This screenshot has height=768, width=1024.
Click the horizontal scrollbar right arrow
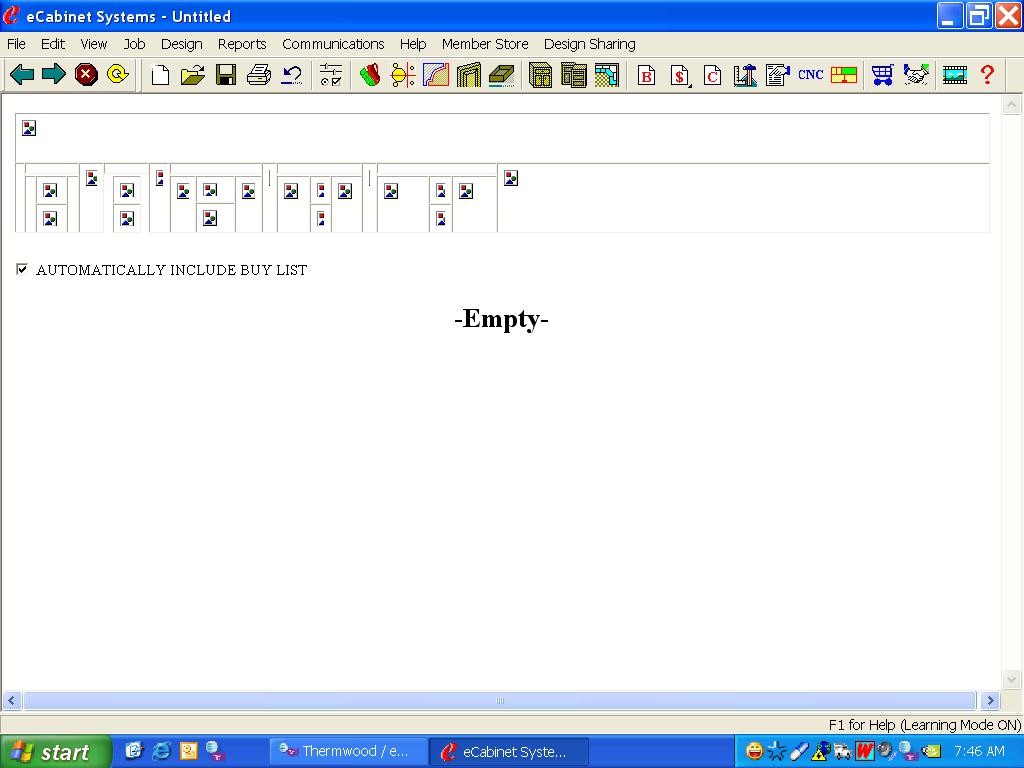(990, 701)
